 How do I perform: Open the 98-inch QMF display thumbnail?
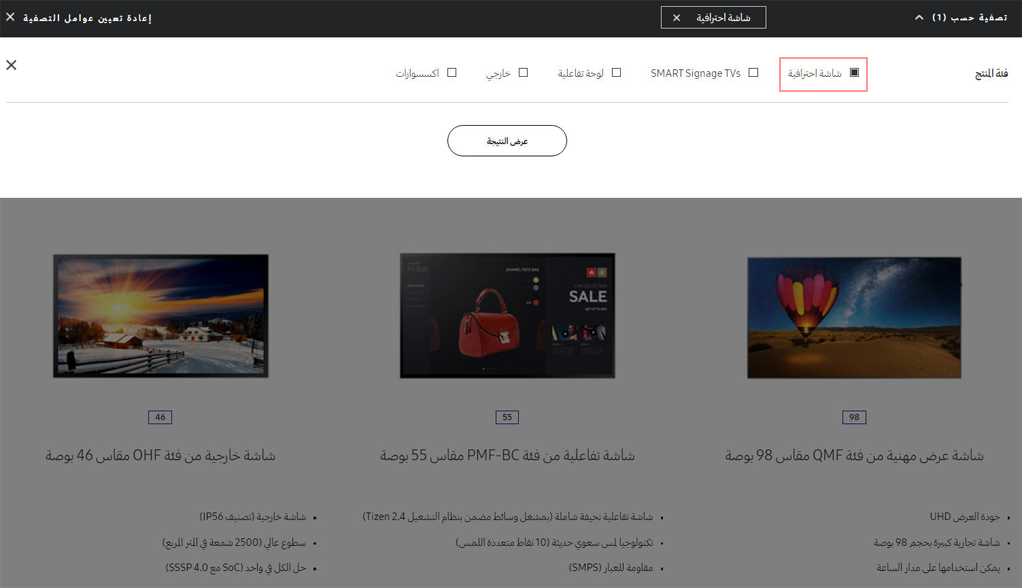(x=854, y=317)
